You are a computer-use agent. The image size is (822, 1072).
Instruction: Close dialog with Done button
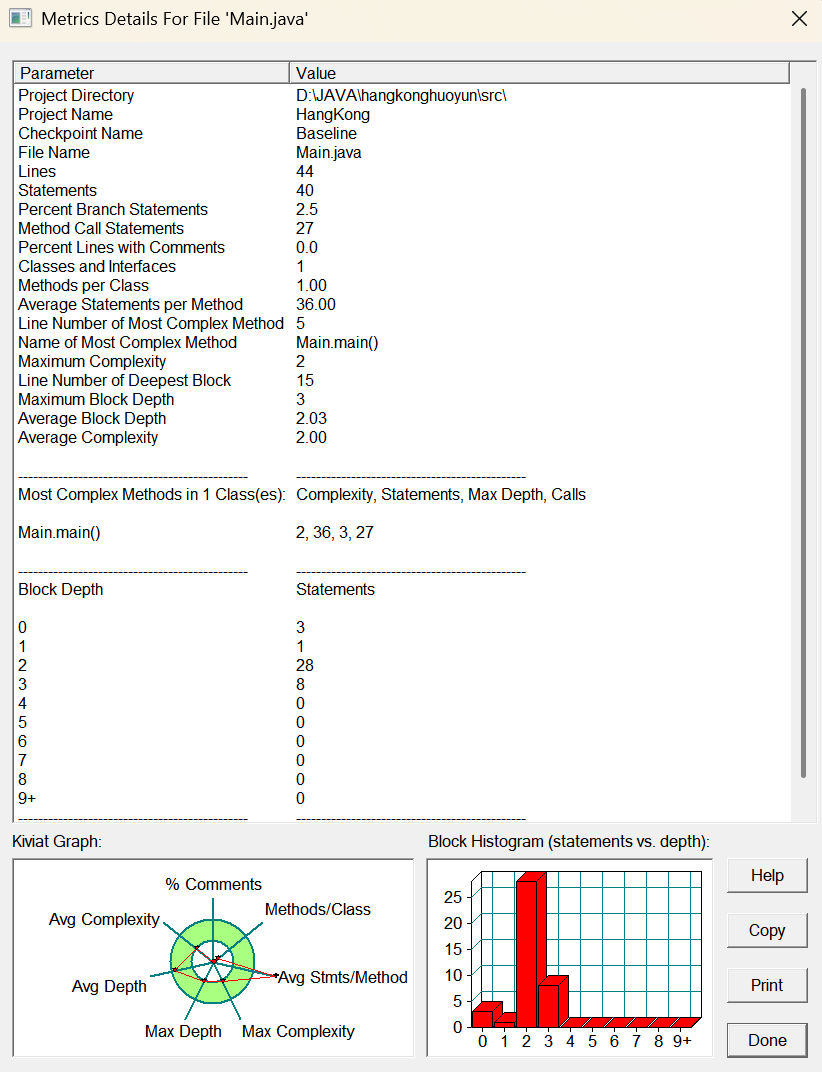pos(767,1040)
